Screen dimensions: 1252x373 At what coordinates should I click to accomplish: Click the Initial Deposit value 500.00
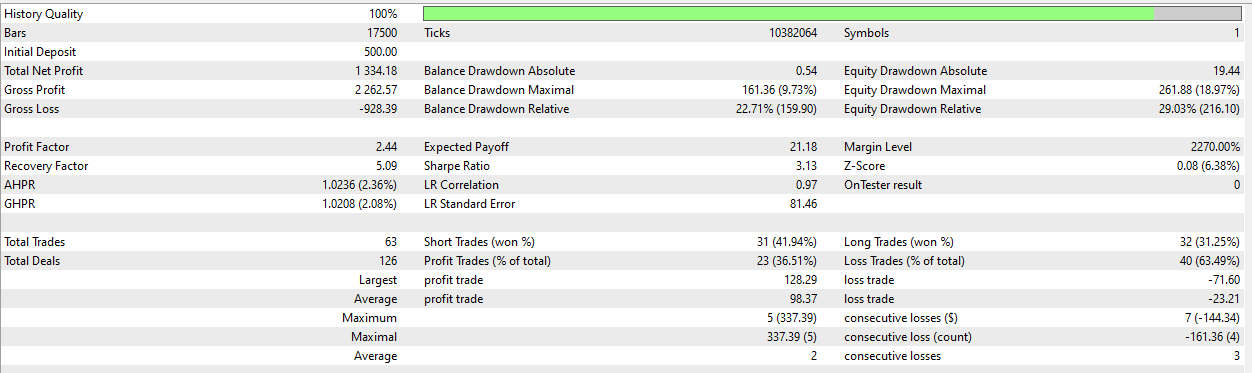click(381, 52)
